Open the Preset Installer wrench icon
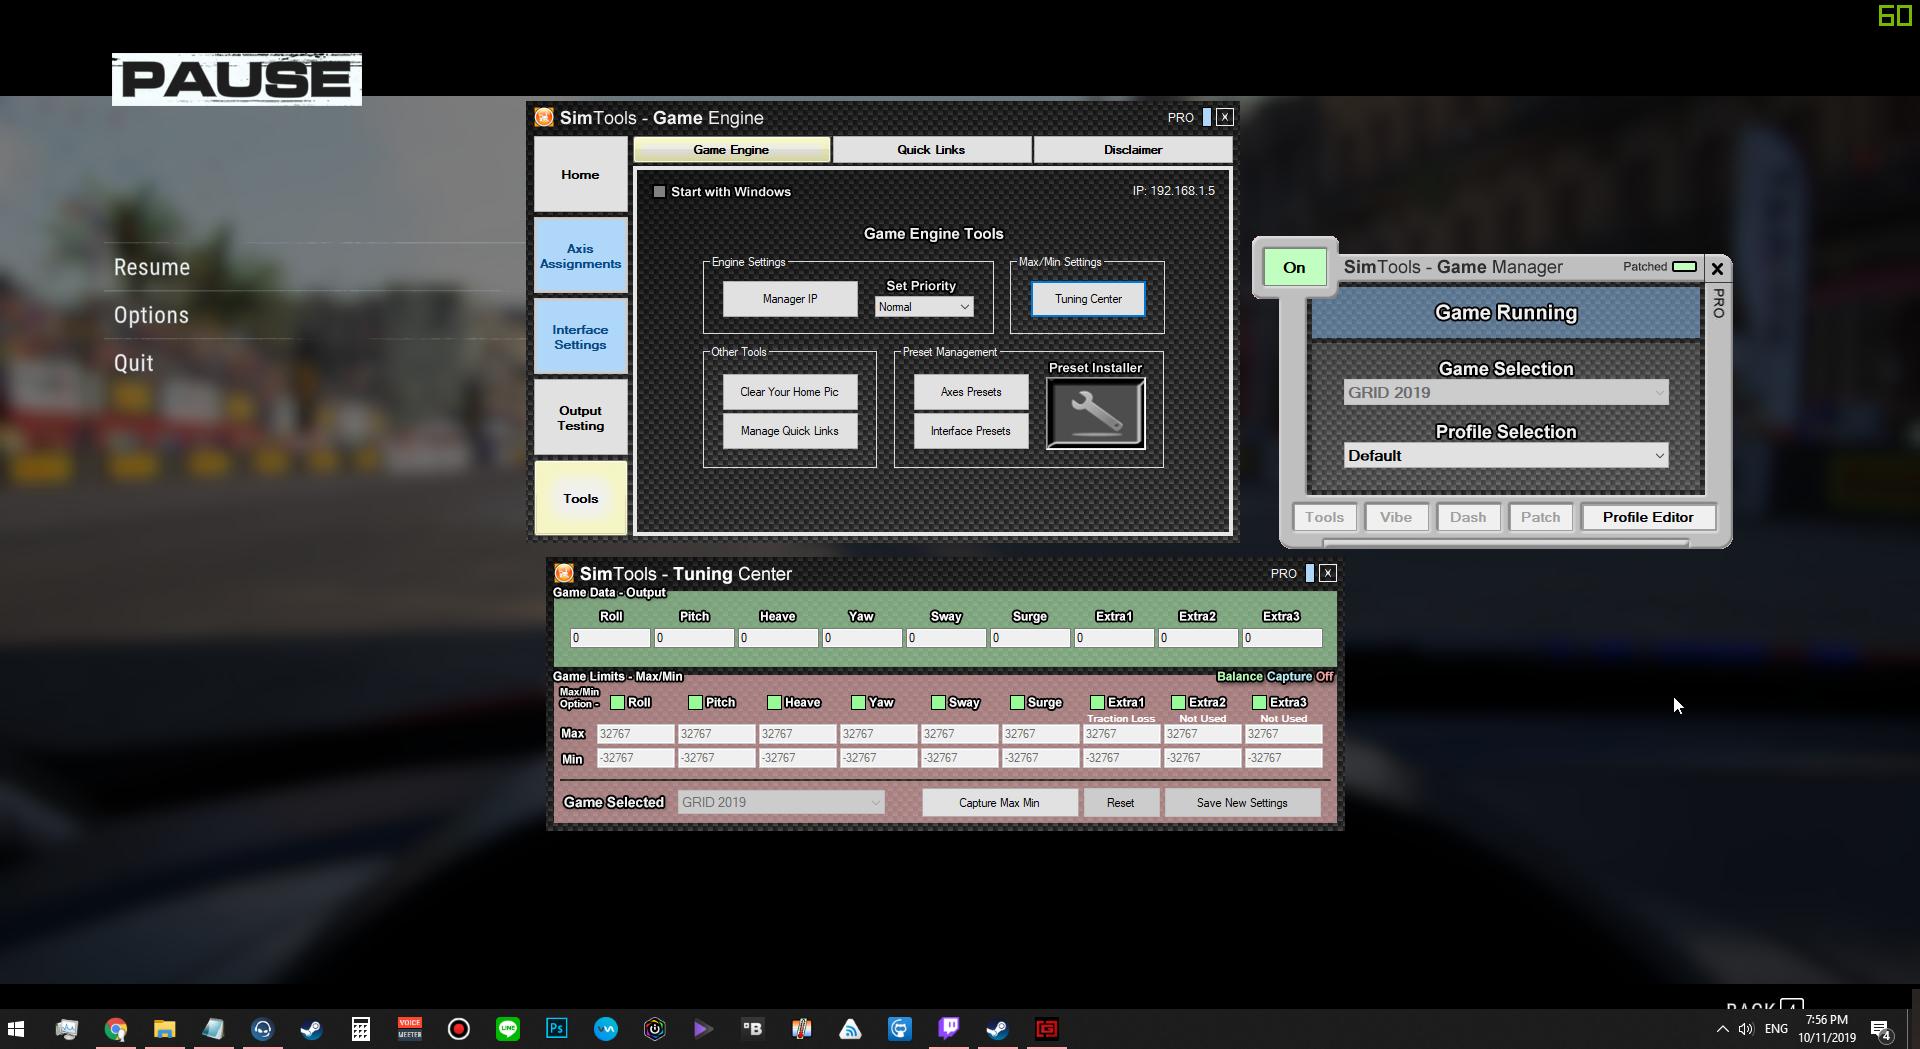The height and width of the screenshot is (1049, 1920). [1095, 414]
